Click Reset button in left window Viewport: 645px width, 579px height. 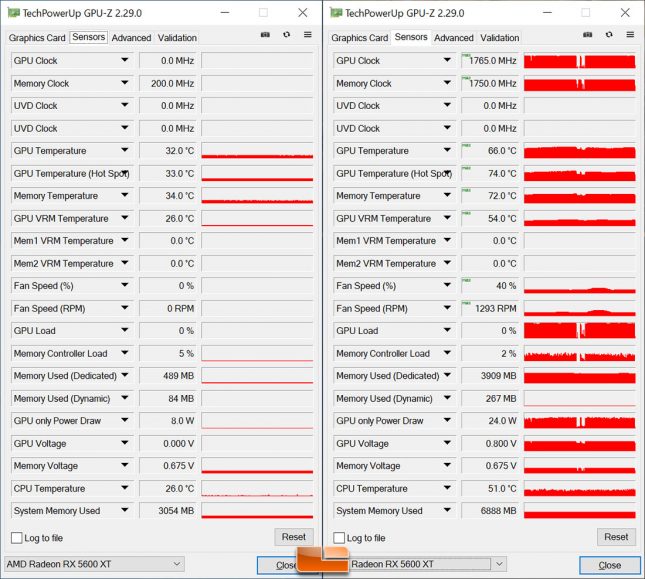[294, 537]
